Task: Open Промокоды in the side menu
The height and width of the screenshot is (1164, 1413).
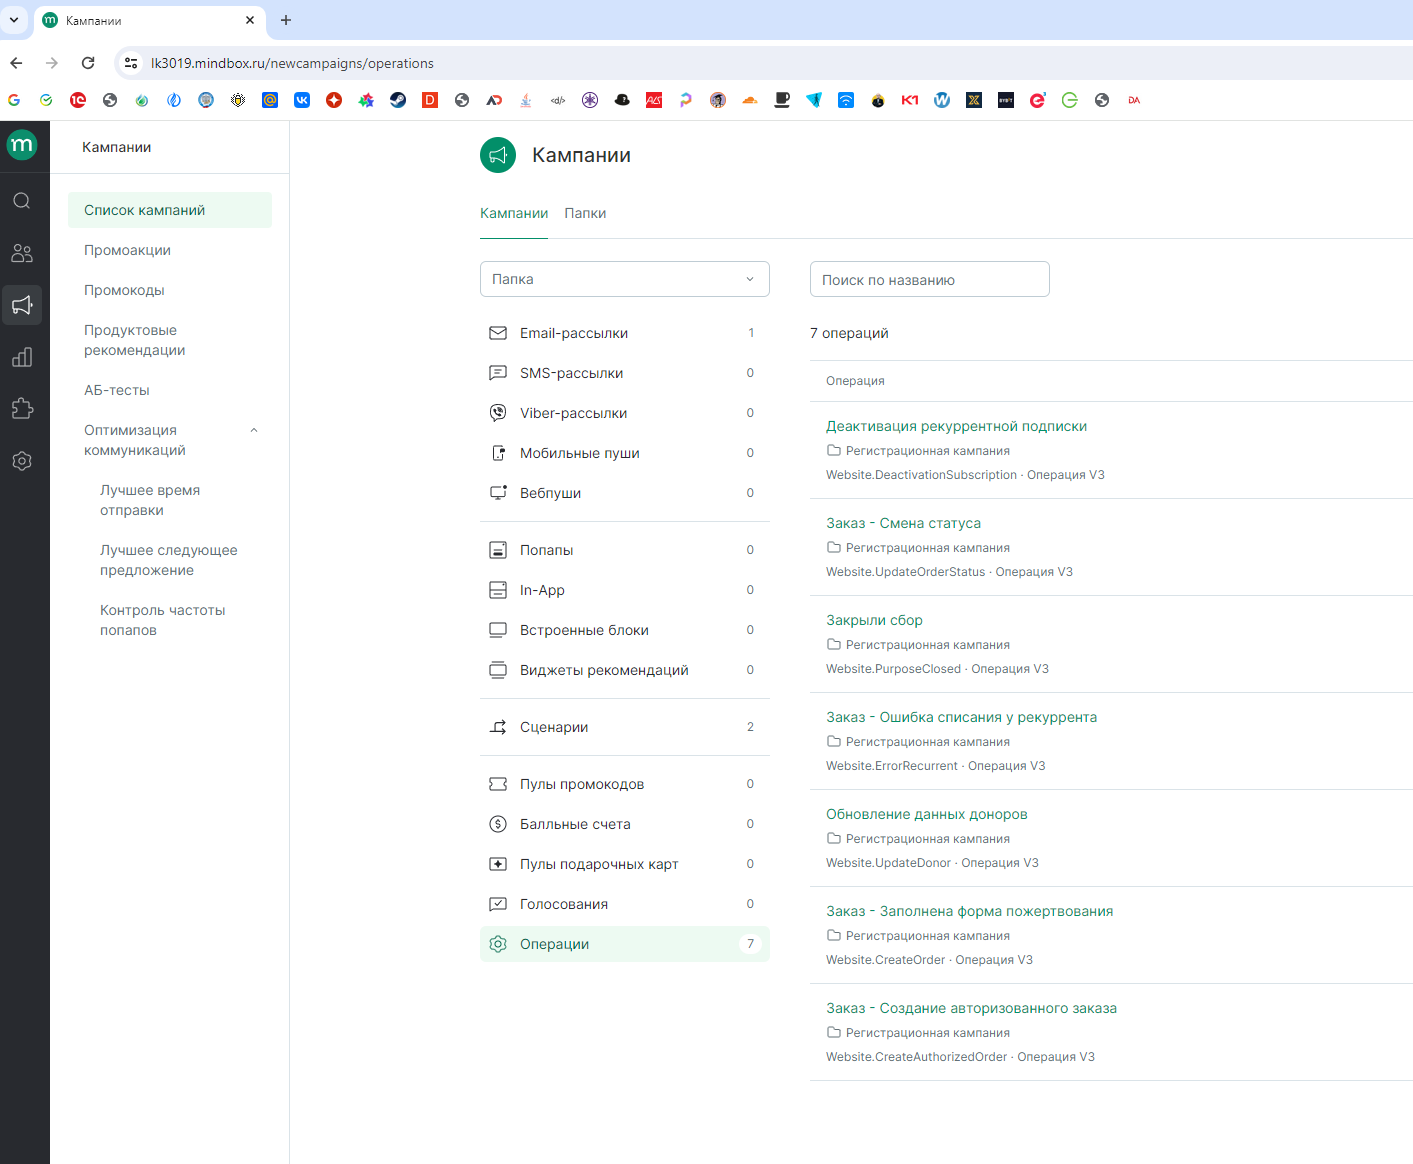Action: 124,290
